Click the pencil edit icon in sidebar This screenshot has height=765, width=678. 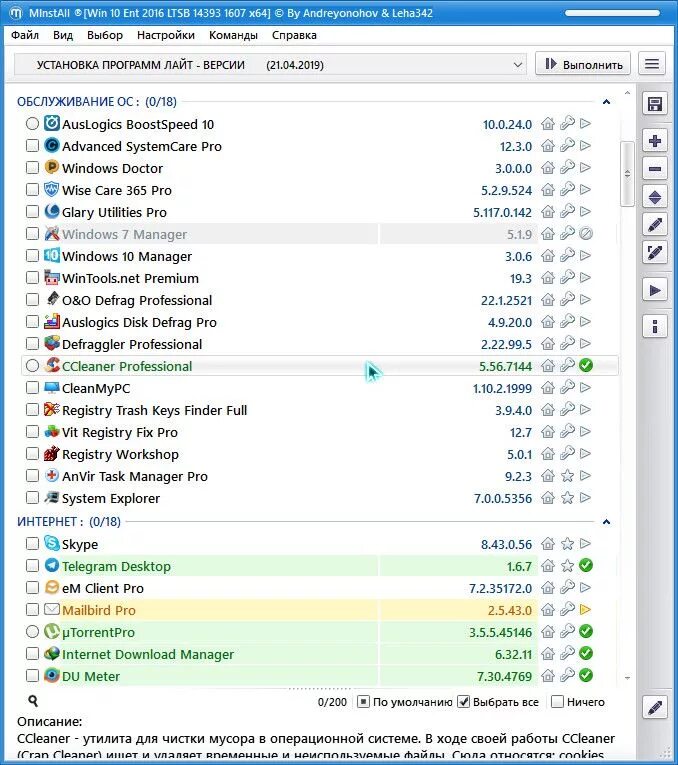click(x=655, y=225)
